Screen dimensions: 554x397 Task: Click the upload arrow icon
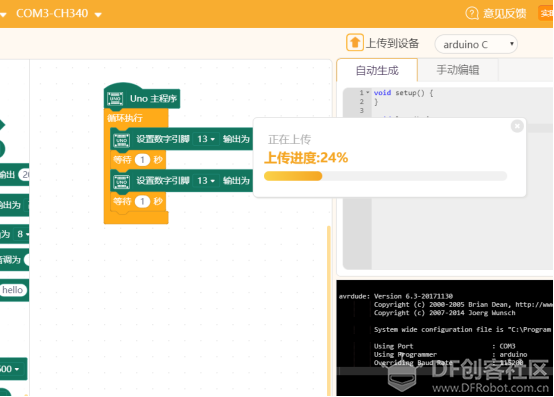[x=354, y=43]
